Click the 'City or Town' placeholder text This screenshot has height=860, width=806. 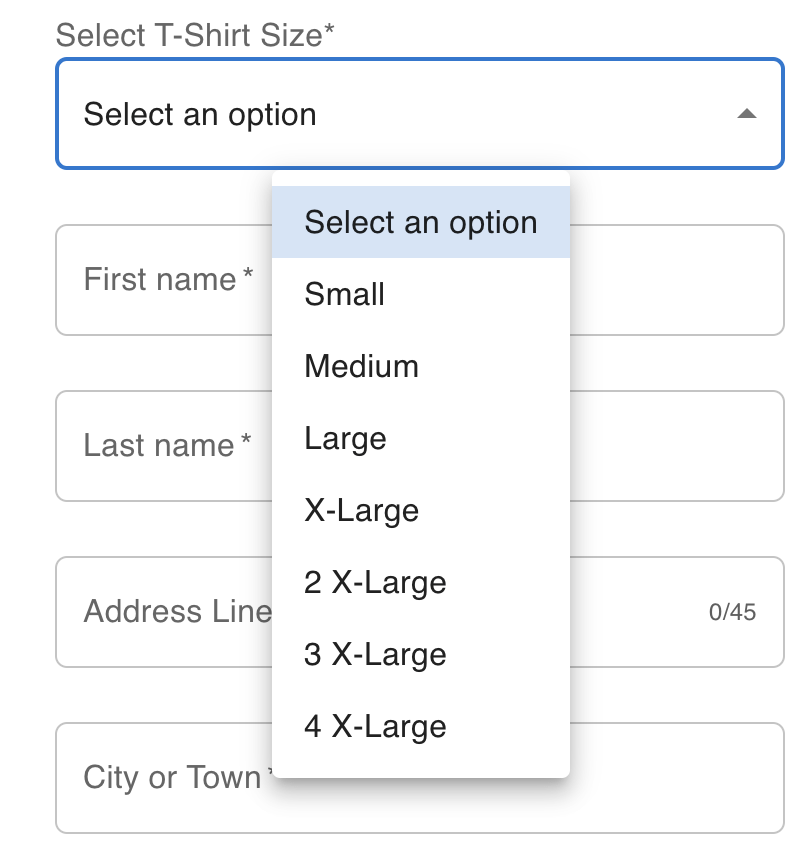(172, 777)
